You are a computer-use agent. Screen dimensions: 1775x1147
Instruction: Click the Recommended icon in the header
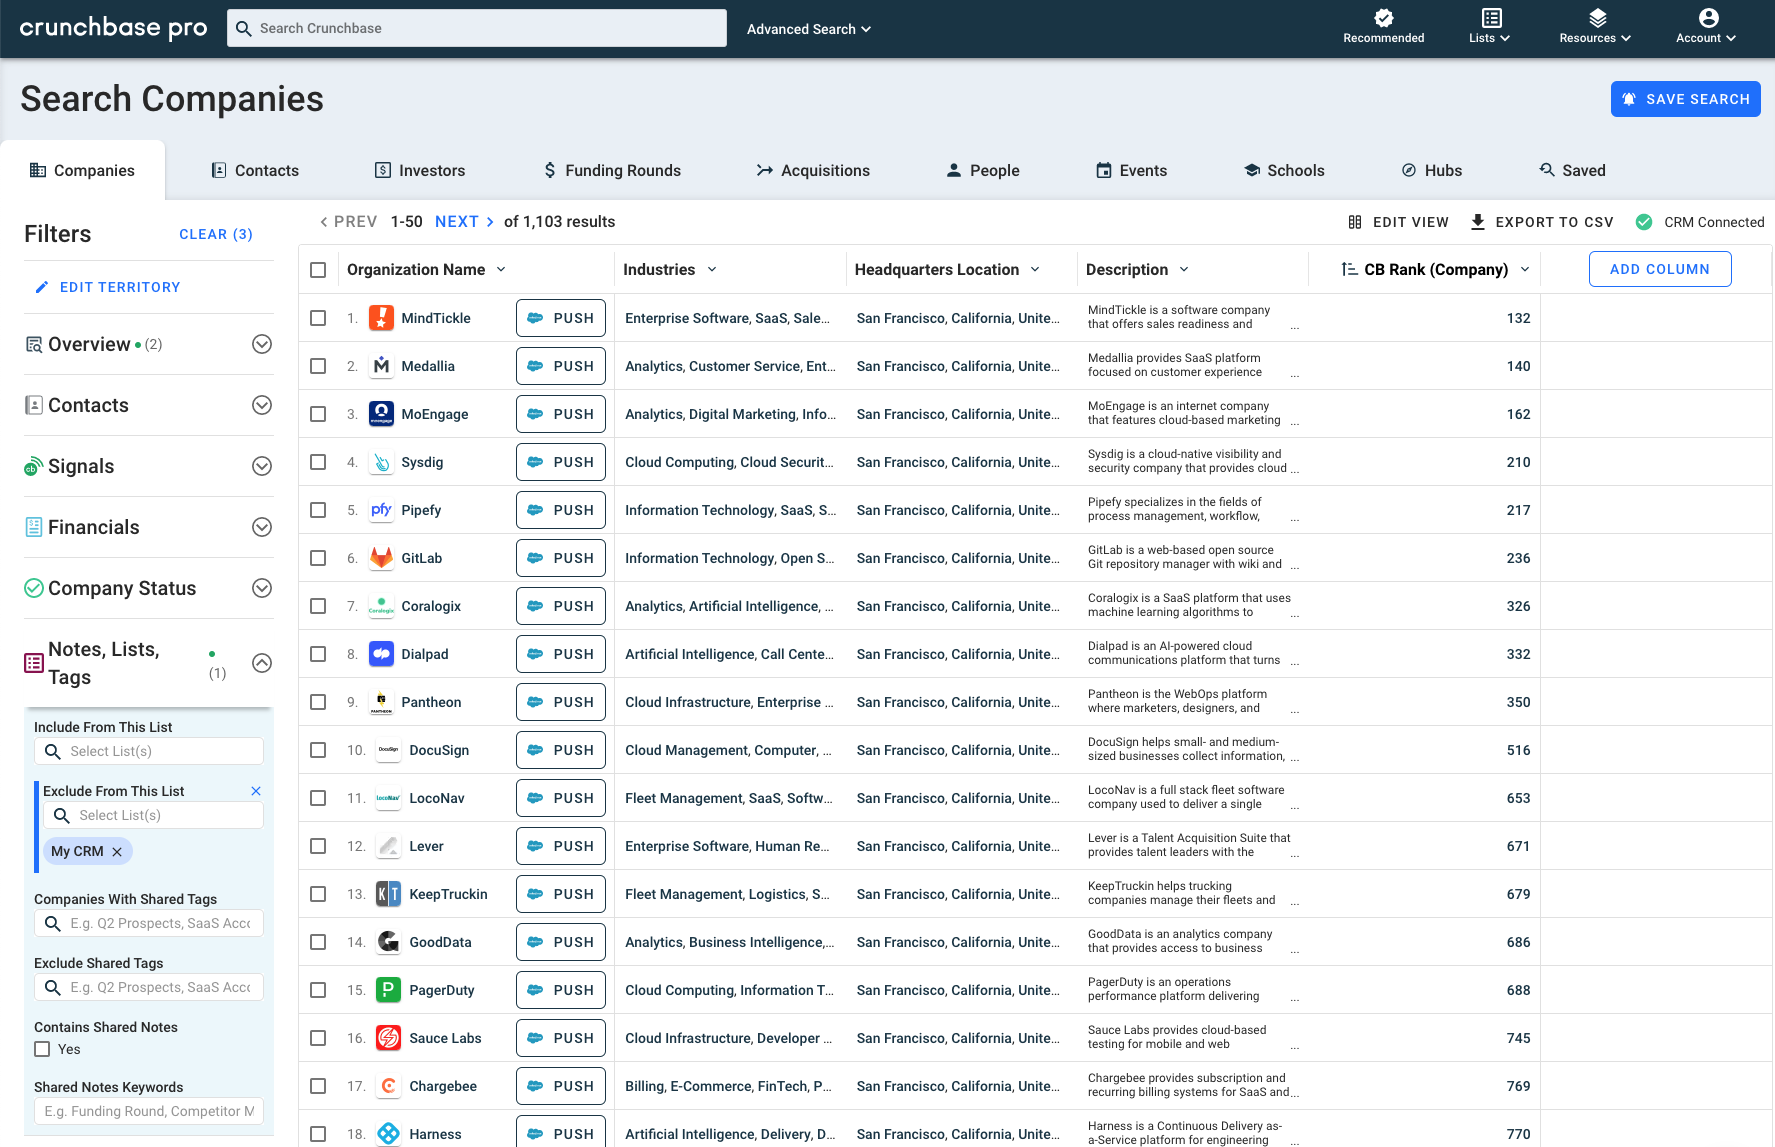click(x=1383, y=18)
